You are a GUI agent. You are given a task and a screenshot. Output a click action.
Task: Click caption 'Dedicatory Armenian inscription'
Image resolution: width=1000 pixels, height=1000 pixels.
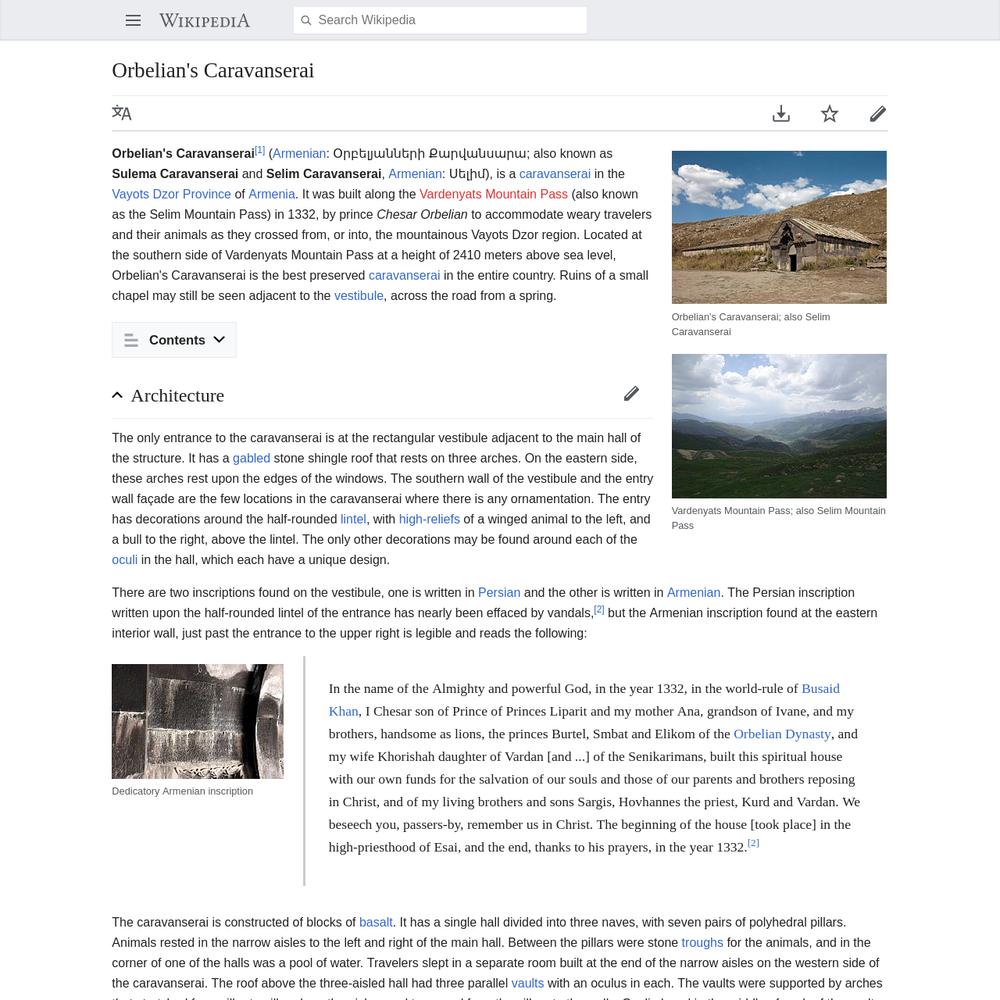(x=182, y=791)
